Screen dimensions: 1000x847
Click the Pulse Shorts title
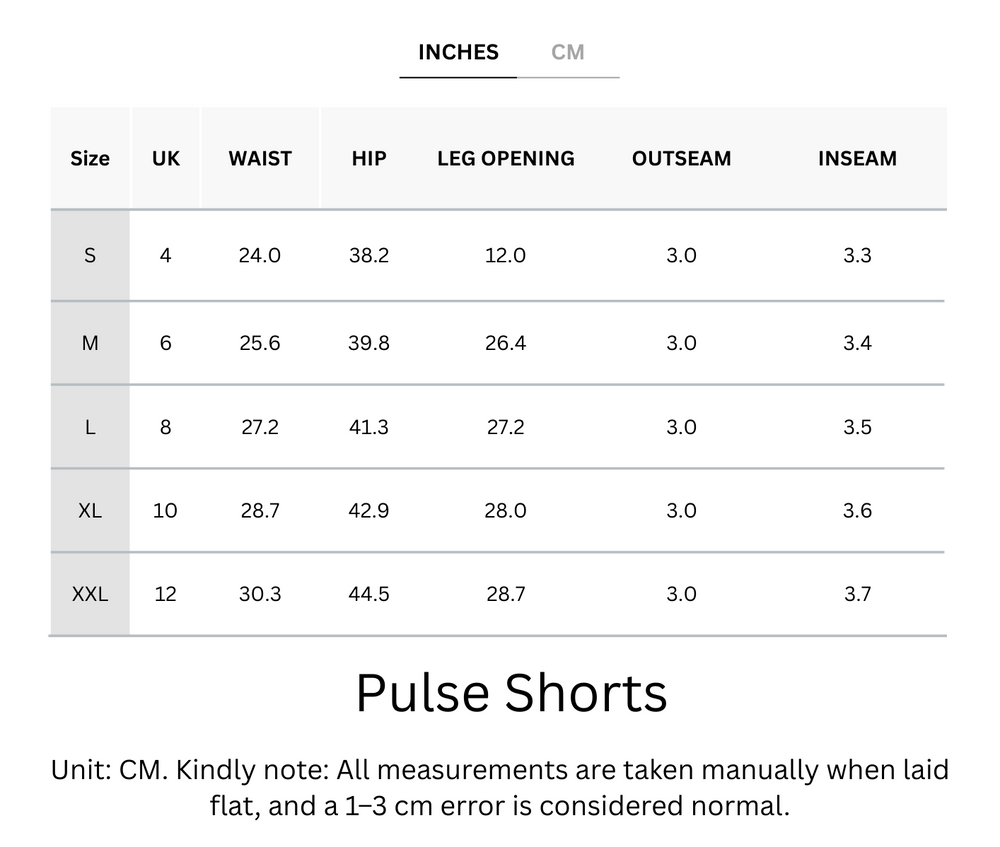click(511, 692)
